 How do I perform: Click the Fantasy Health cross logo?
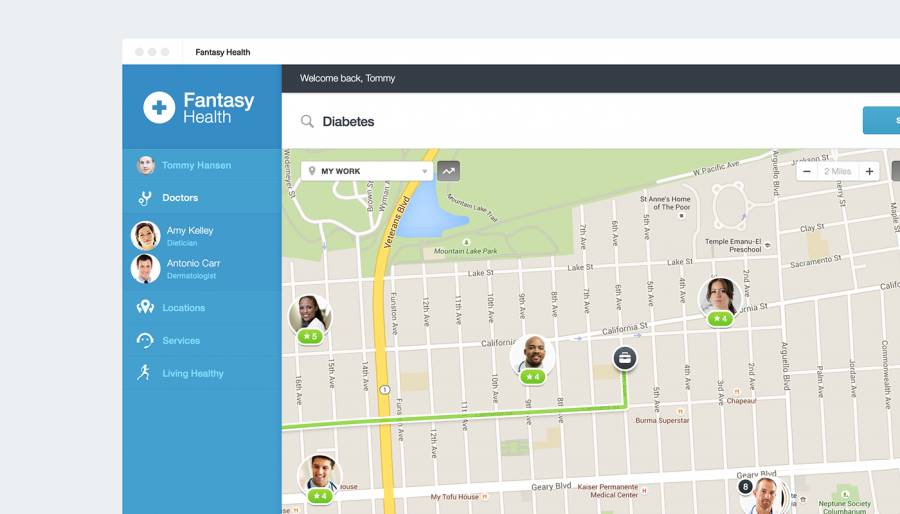159,107
